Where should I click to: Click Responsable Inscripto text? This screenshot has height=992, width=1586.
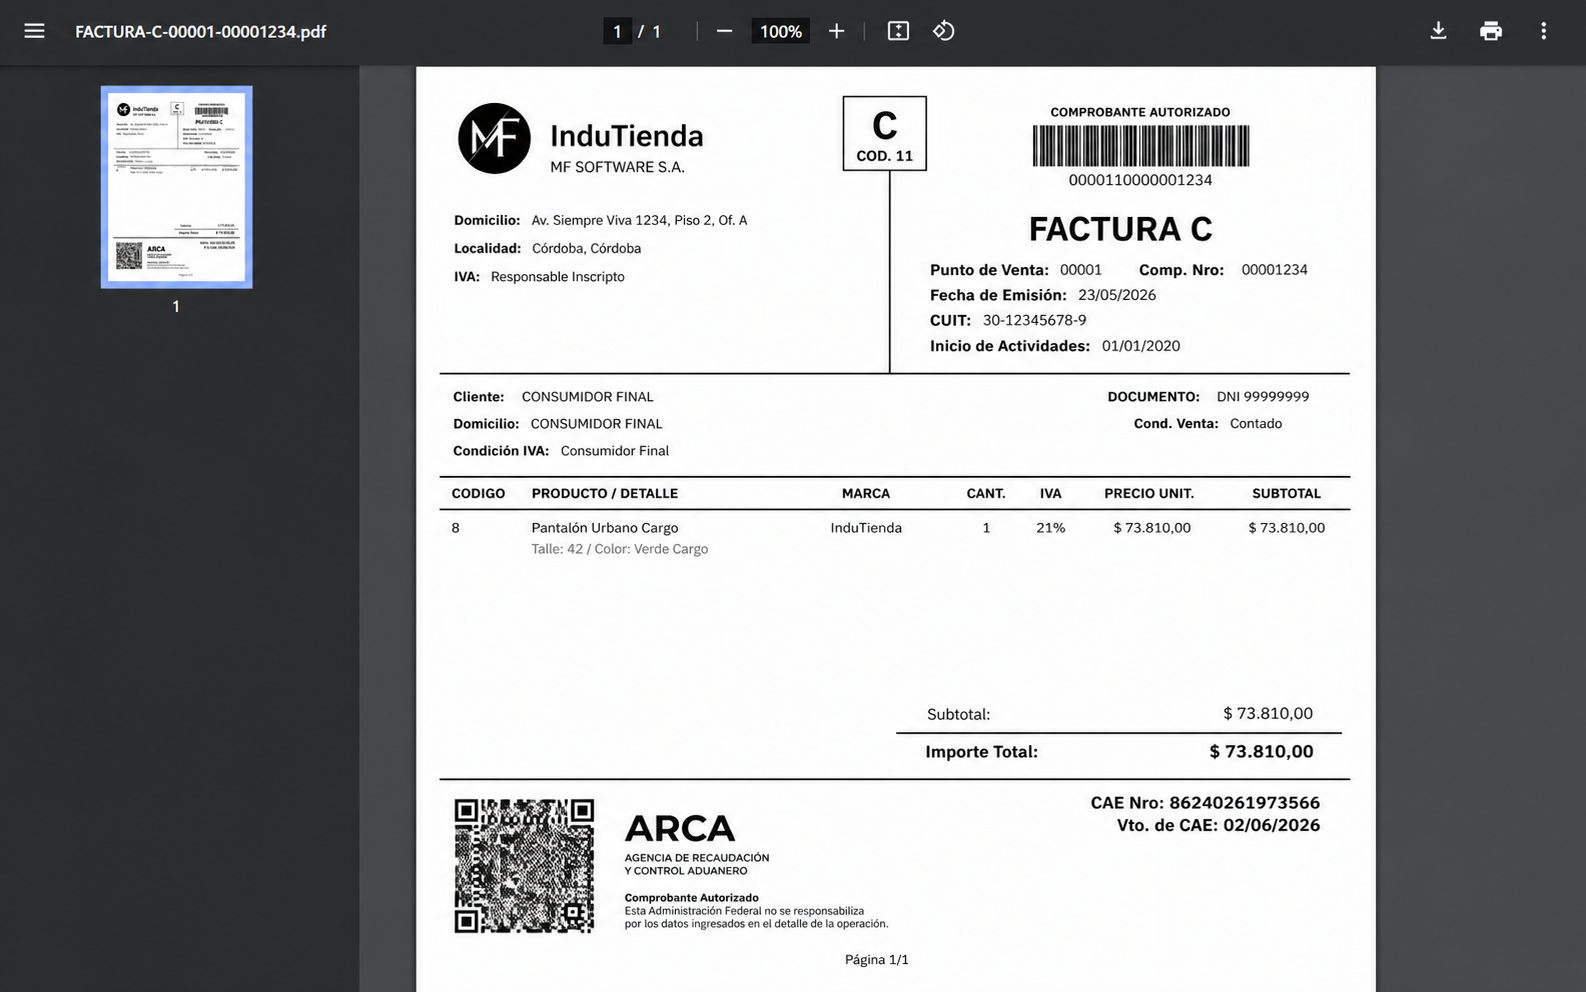(557, 277)
